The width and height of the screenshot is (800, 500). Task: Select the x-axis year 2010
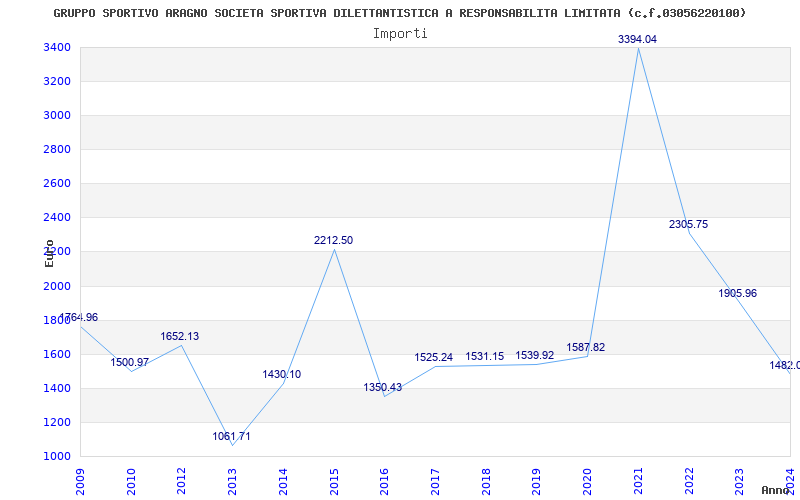(131, 481)
